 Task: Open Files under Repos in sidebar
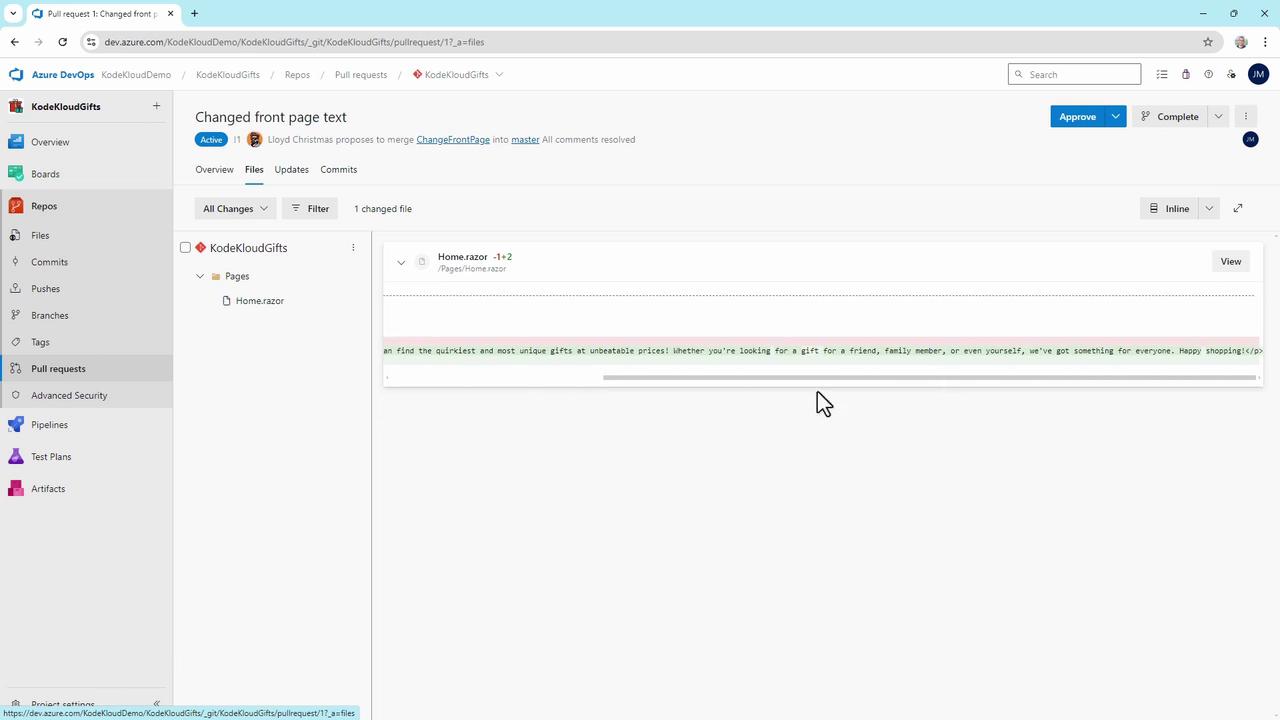click(x=40, y=236)
